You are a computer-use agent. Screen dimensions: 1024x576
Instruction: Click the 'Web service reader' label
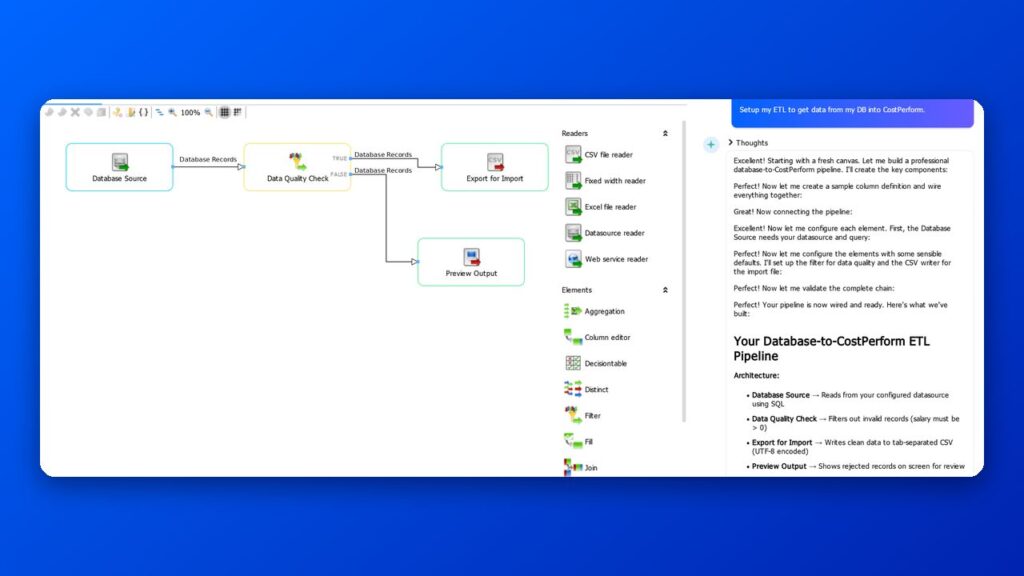coord(616,259)
